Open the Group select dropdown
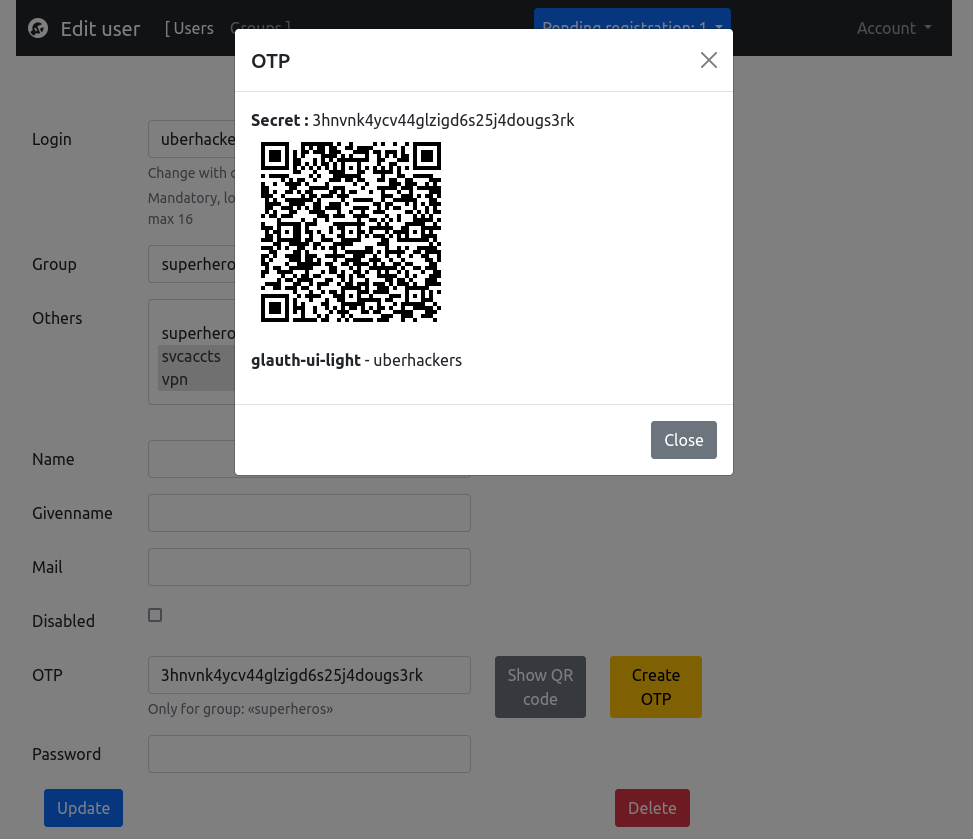 point(191,264)
